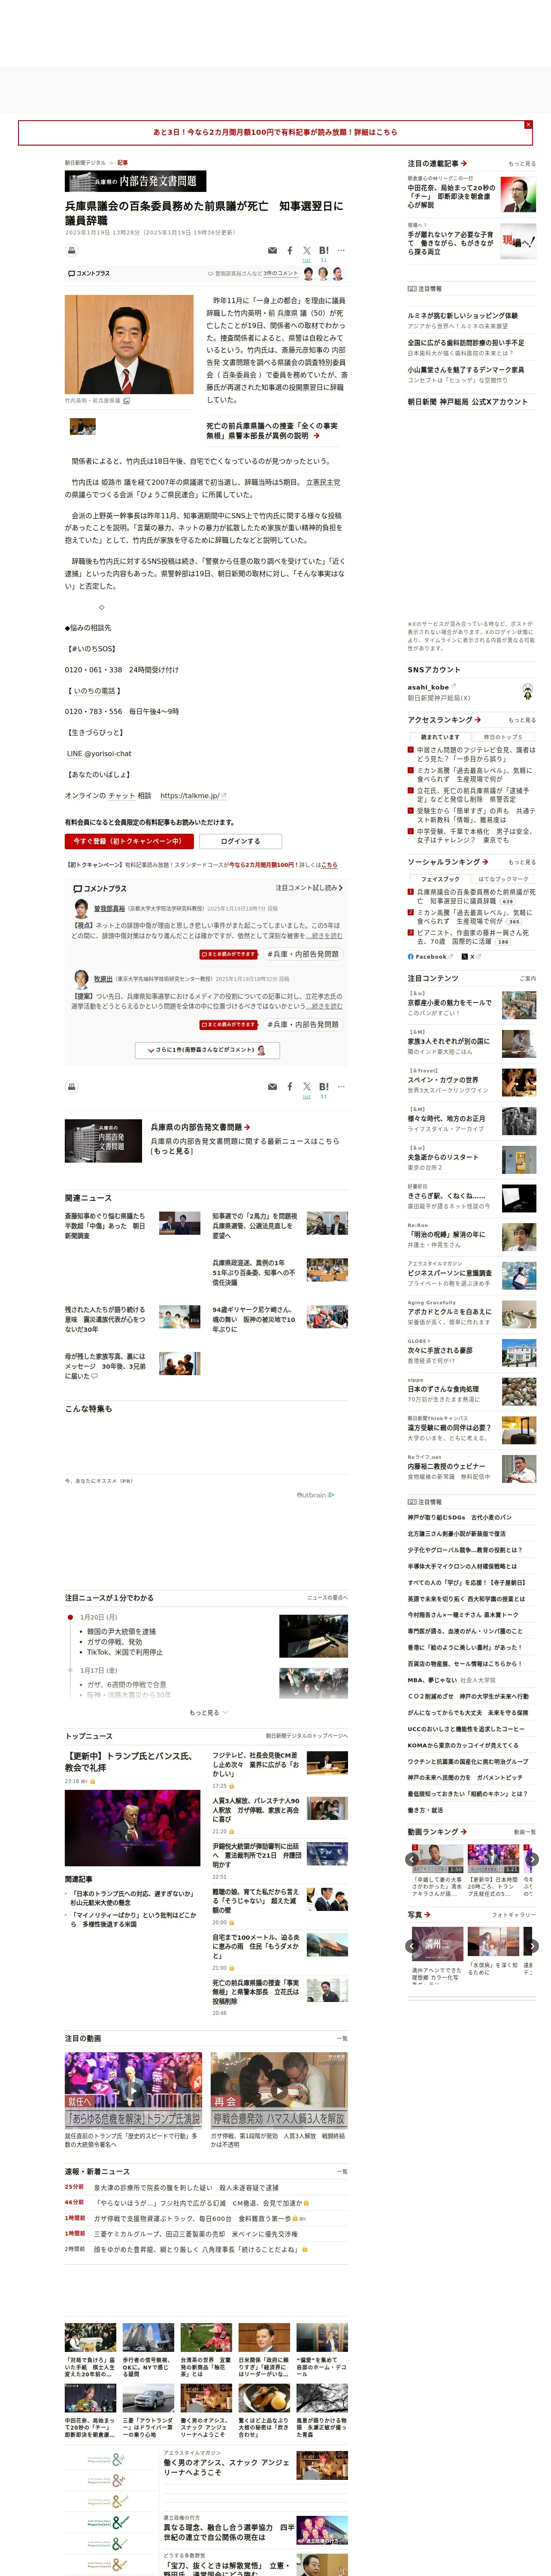The image size is (551, 2576).
Task: Click previous arrow on 写真 carousel
Action: pos(412,1946)
